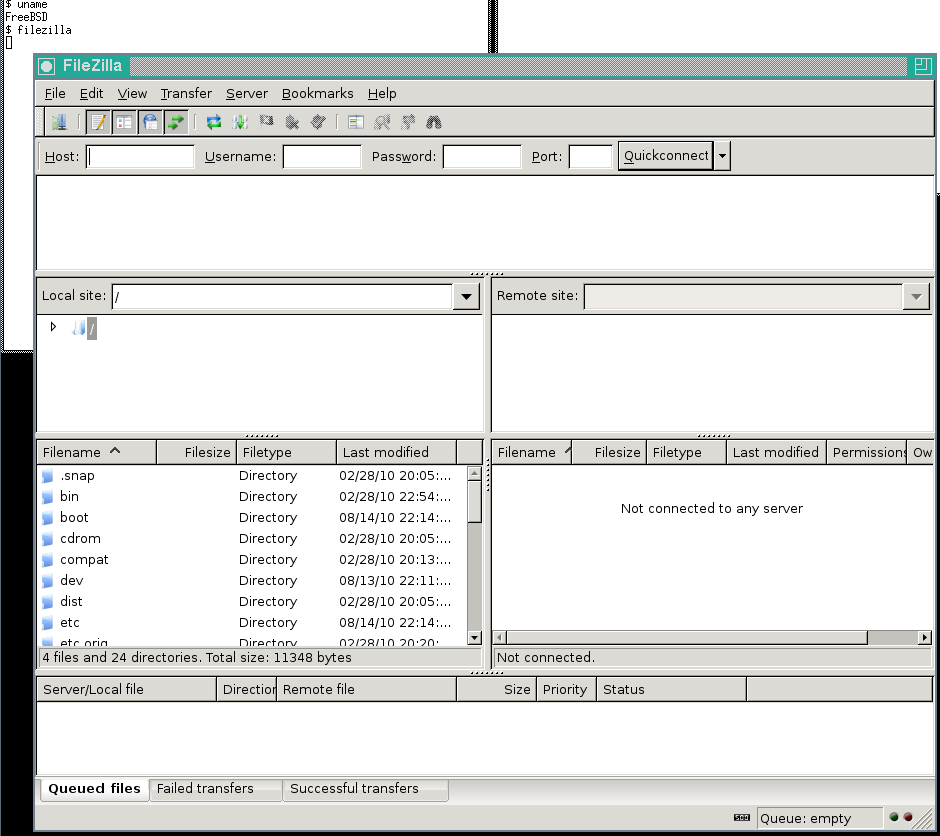The image size is (940, 836).
Task: Open the Remote site path dropdown
Action: pos(916,296)
